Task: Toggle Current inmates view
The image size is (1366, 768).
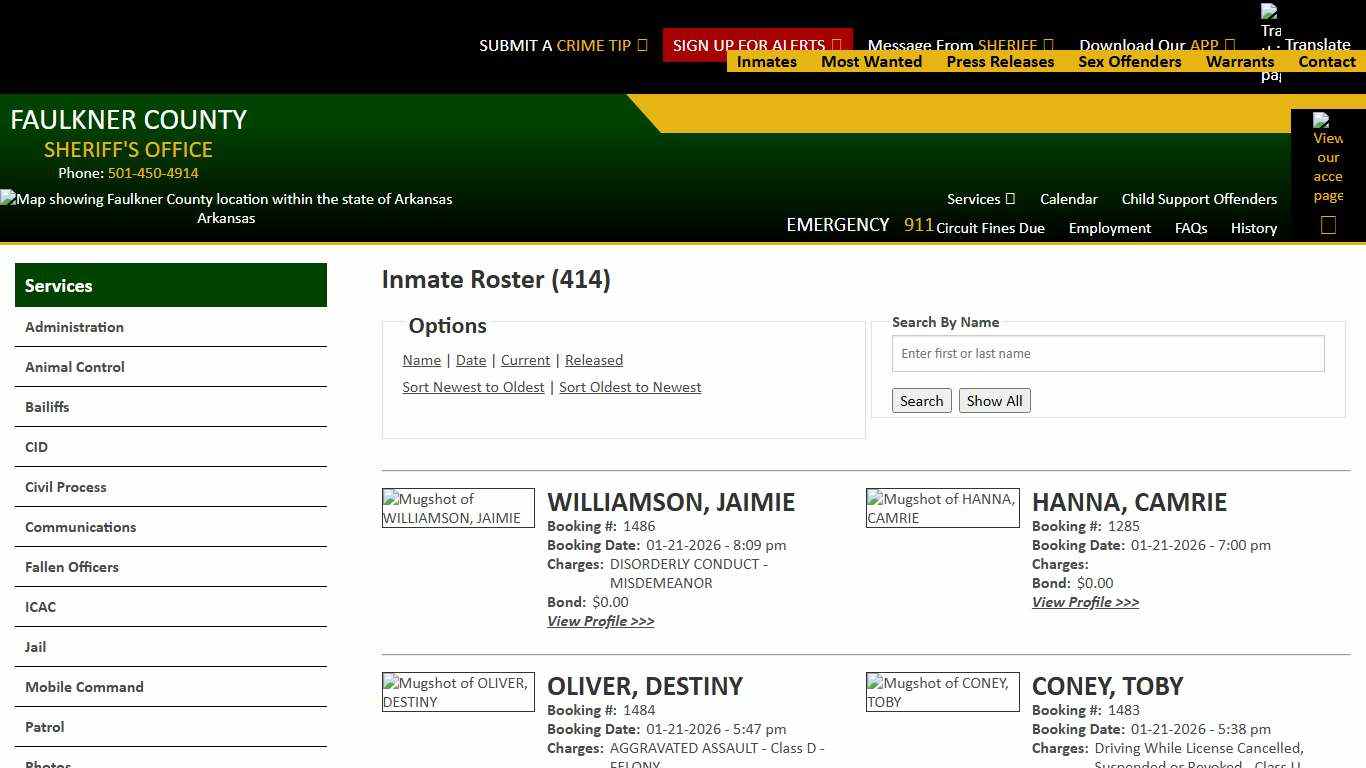Action: coord(525,360)
